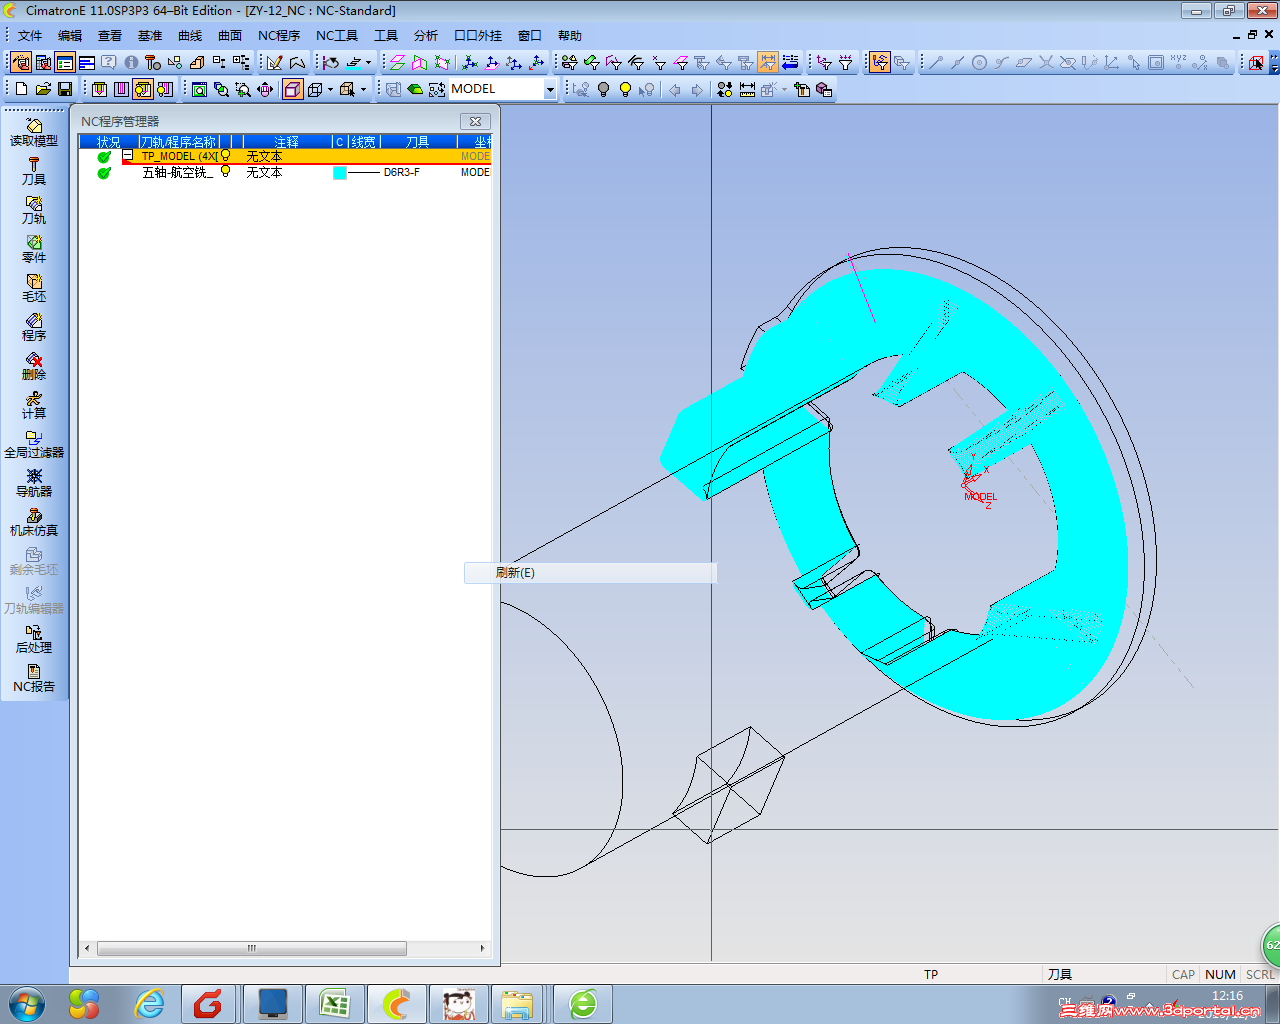The height and width of the screenshot is (1024, 1280).
Task: Open the 曲线 (Curves) menu
Action: pyautogui.click(x=190, y=36)
